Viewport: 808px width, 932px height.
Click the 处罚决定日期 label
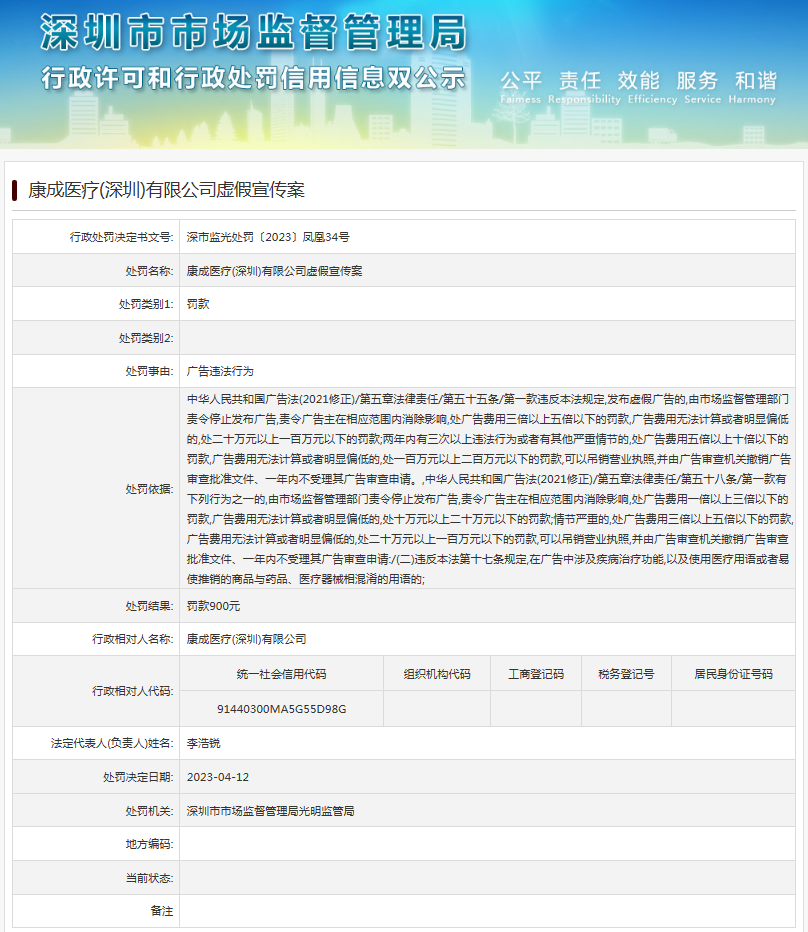click(138, 777)
